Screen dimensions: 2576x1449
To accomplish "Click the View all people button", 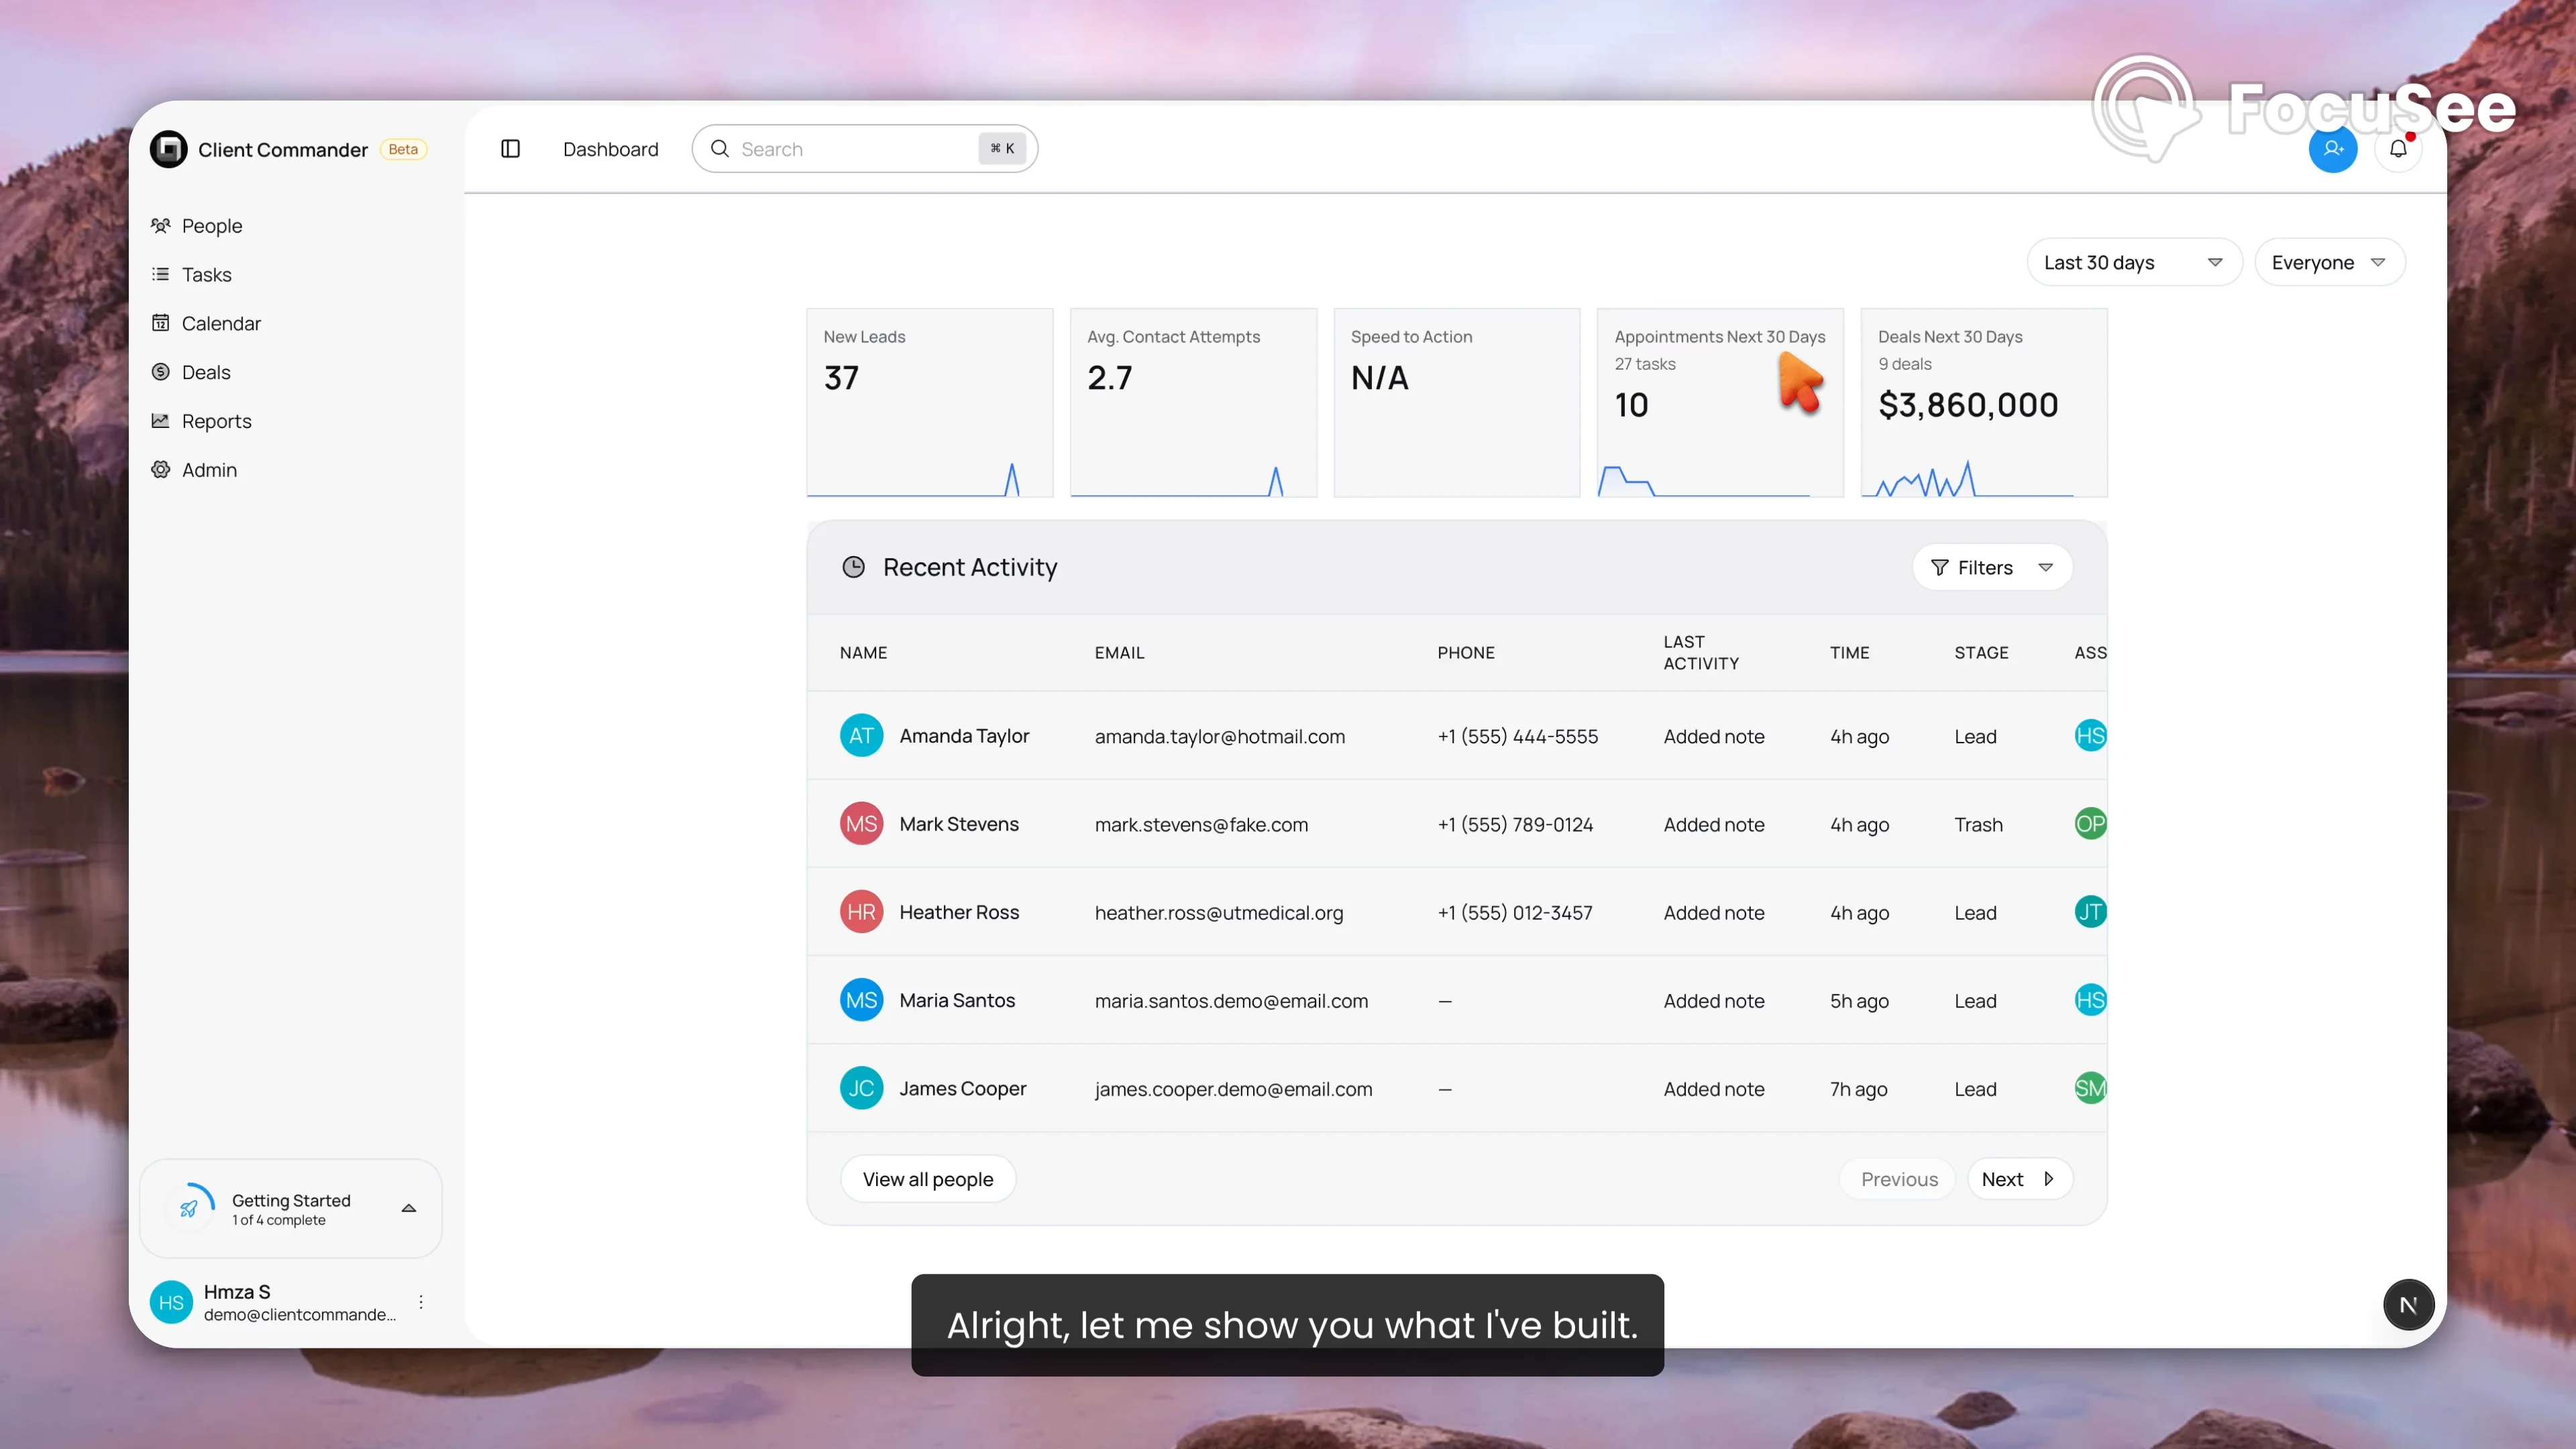I will pos(927,1179).
